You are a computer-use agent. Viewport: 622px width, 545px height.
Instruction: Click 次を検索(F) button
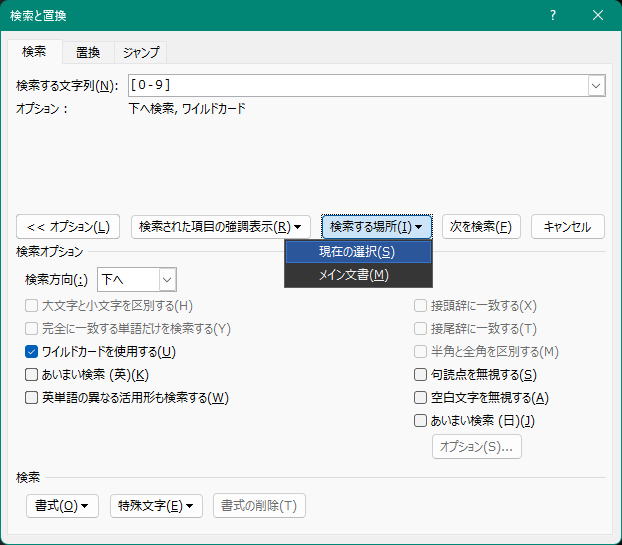[481, 227]
